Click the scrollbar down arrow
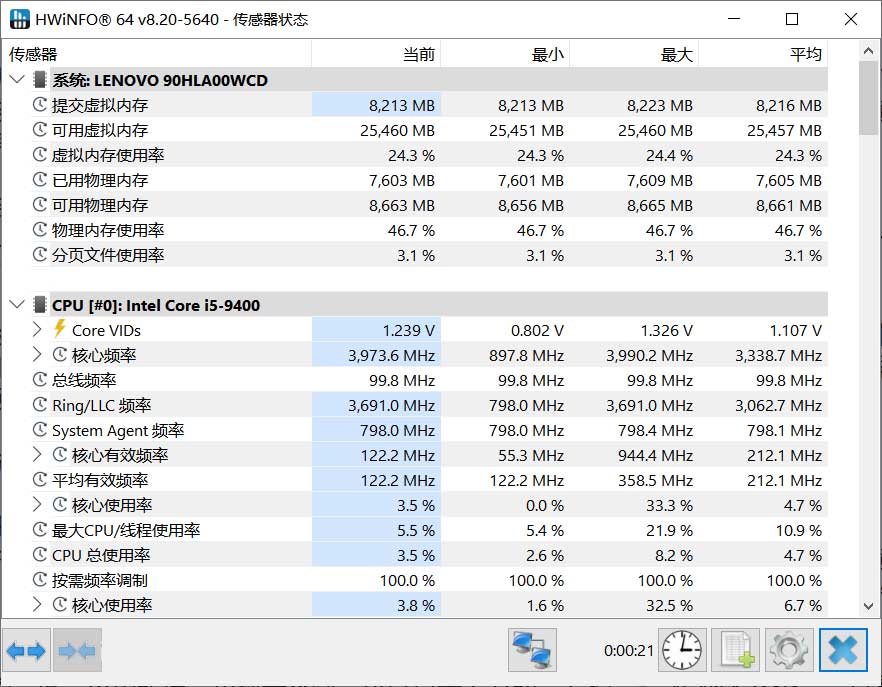This screenshot has height=687, width=882. pos(868,606)
